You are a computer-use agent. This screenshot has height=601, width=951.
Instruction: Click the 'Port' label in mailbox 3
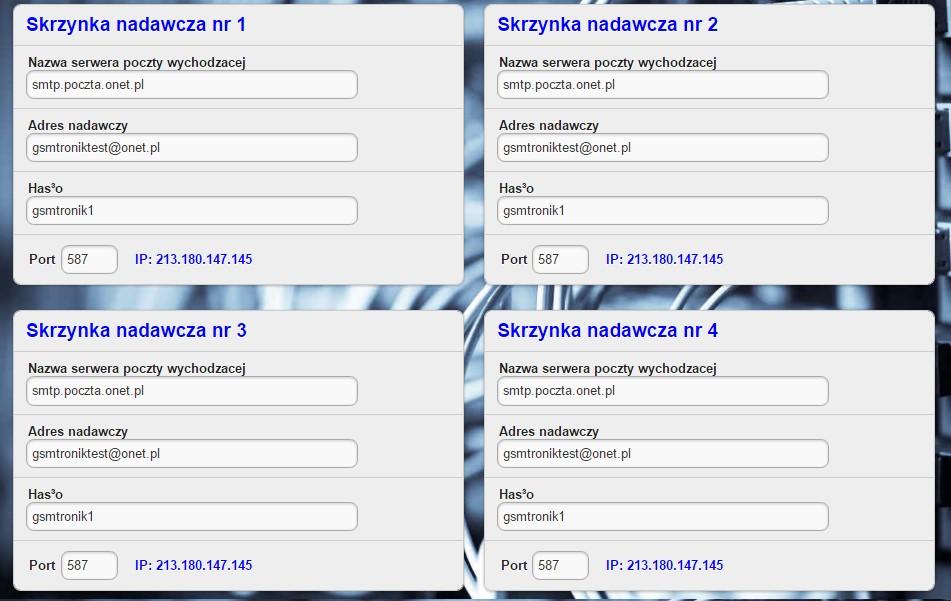(x=42, y=566)
